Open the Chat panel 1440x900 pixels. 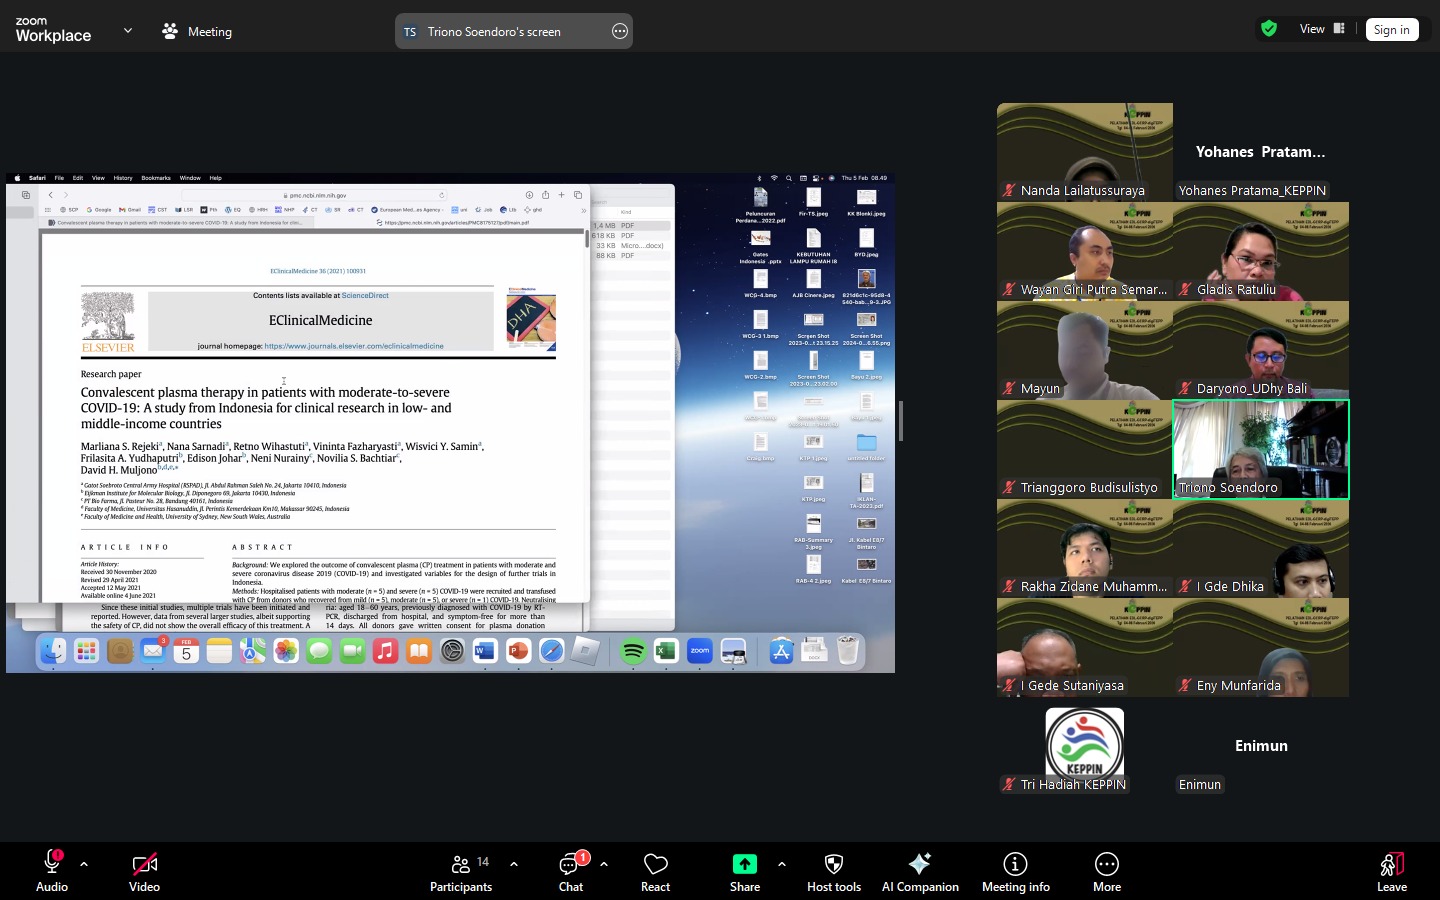point(571,870)
